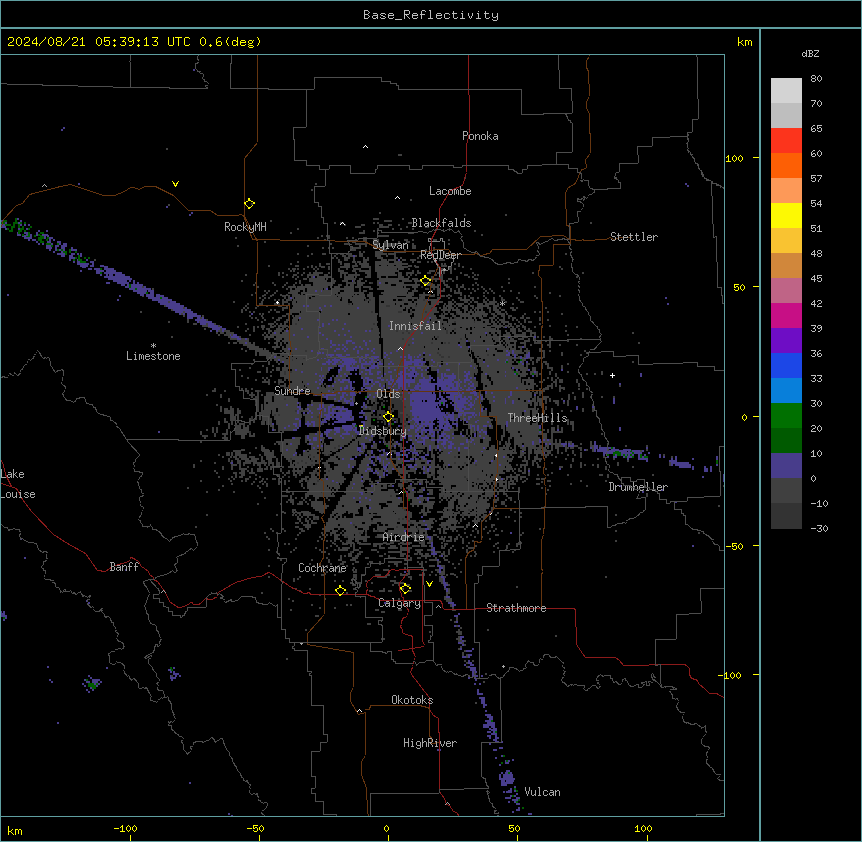Select the Cochrane label
The width and height of the screenshot is (862, 842).
[x=322, y=568]
